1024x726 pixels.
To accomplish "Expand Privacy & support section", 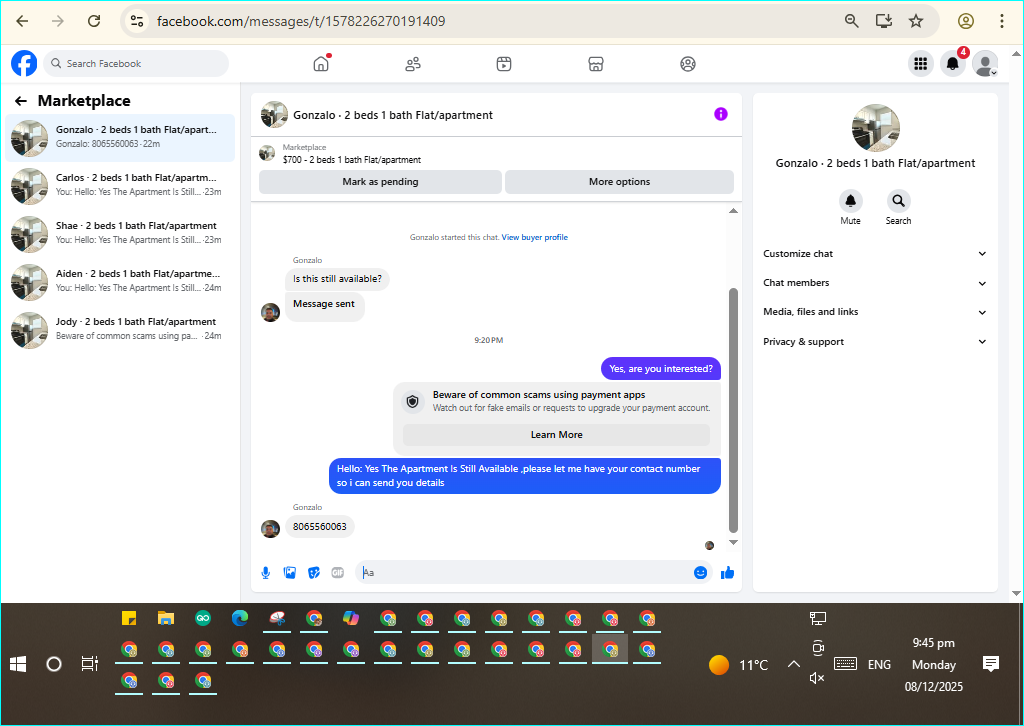I will (x=874, y=341).
